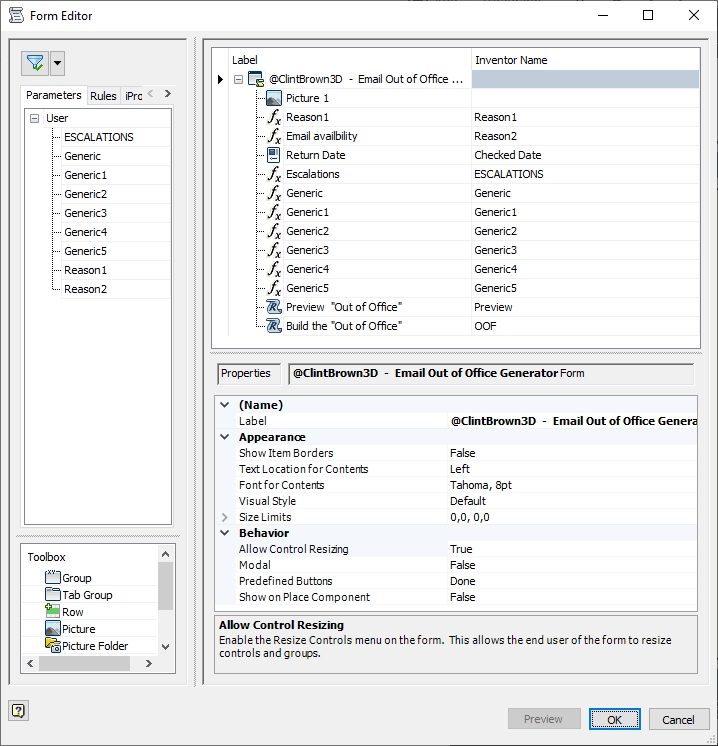
Task: Click the Group toolbox icon
Action: pos(53,577)
